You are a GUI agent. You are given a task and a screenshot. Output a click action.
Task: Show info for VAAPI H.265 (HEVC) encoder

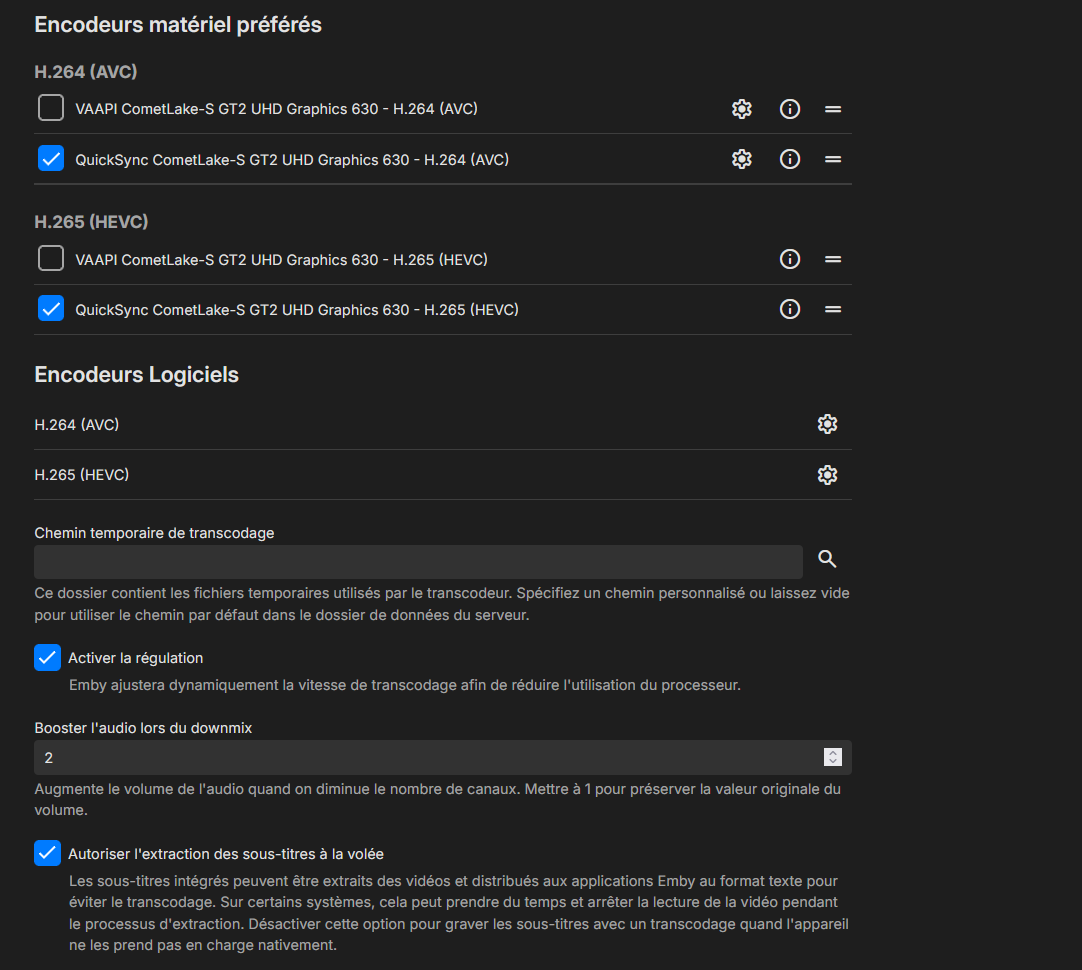pyautogui.click(x=790, y=259)
